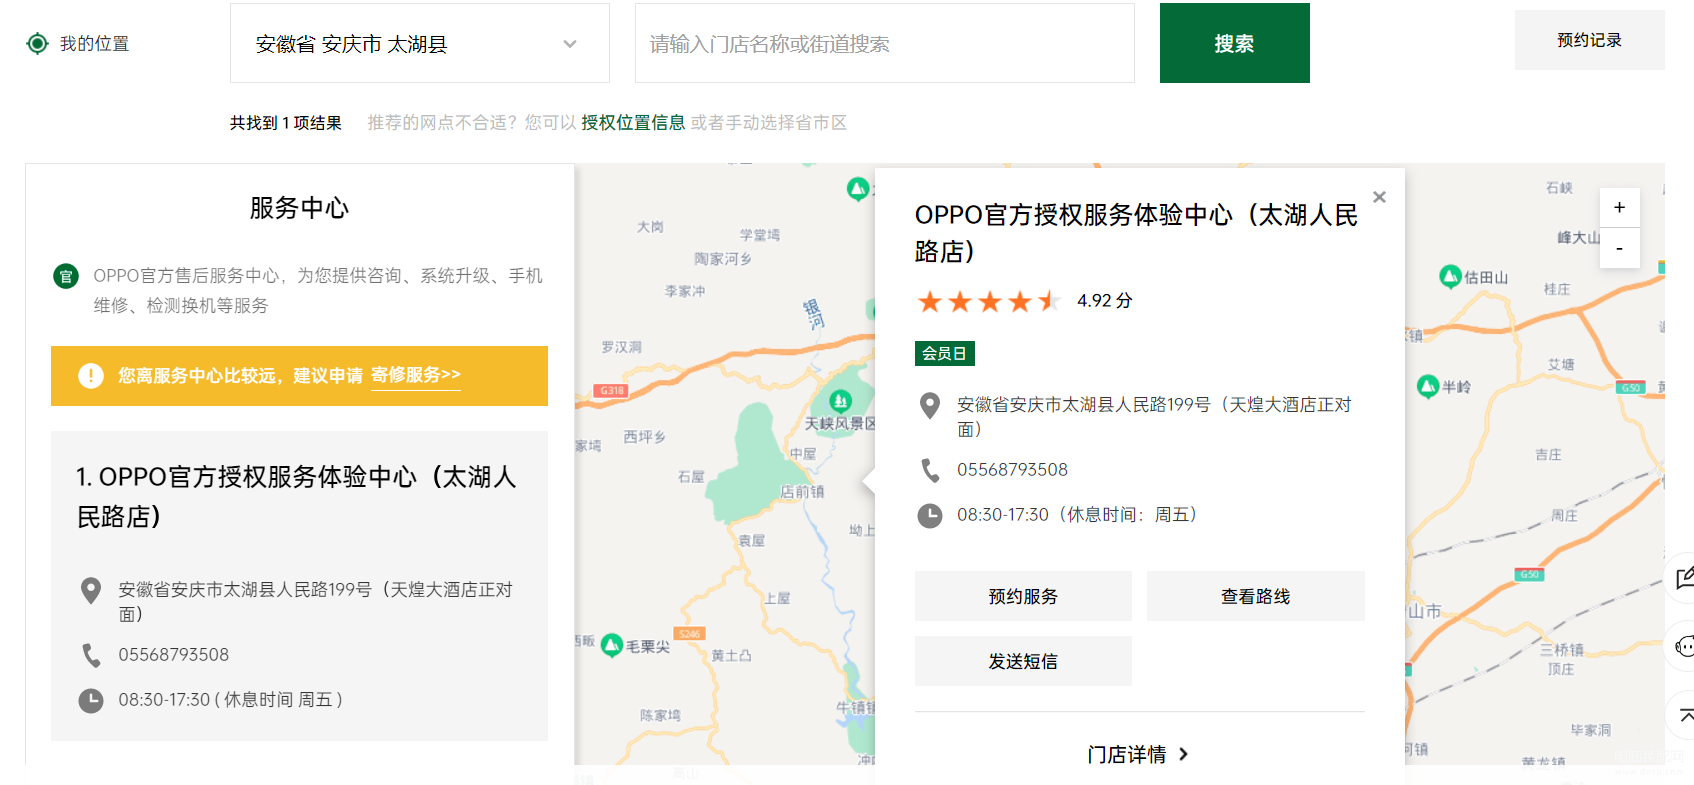Expand 门店详情 store details
1694x785 pixels.
click(1138, 754)
